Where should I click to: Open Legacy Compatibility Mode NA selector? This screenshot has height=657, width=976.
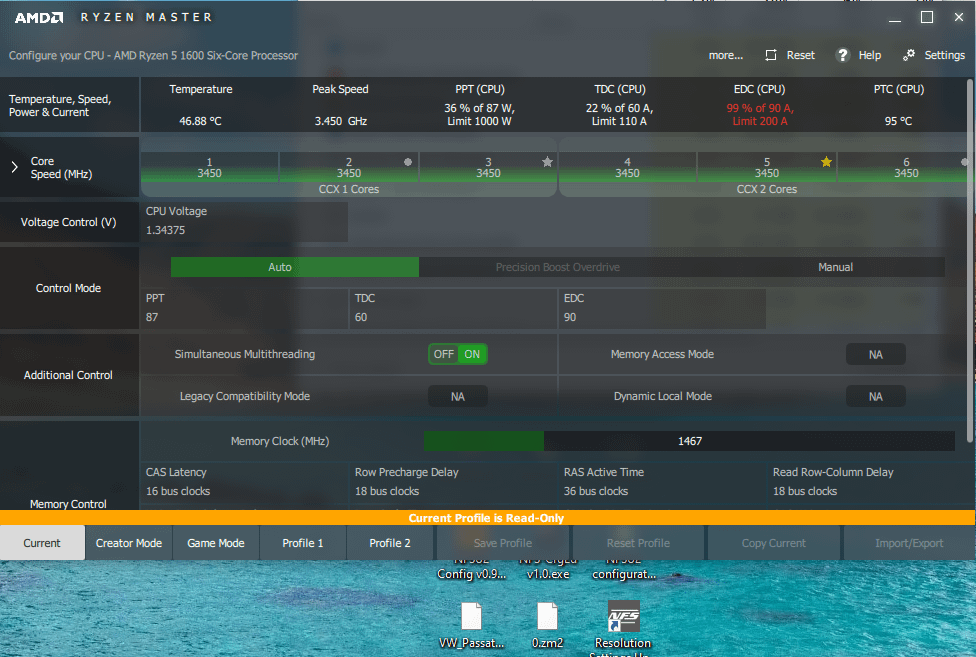(x=458, y=396)
